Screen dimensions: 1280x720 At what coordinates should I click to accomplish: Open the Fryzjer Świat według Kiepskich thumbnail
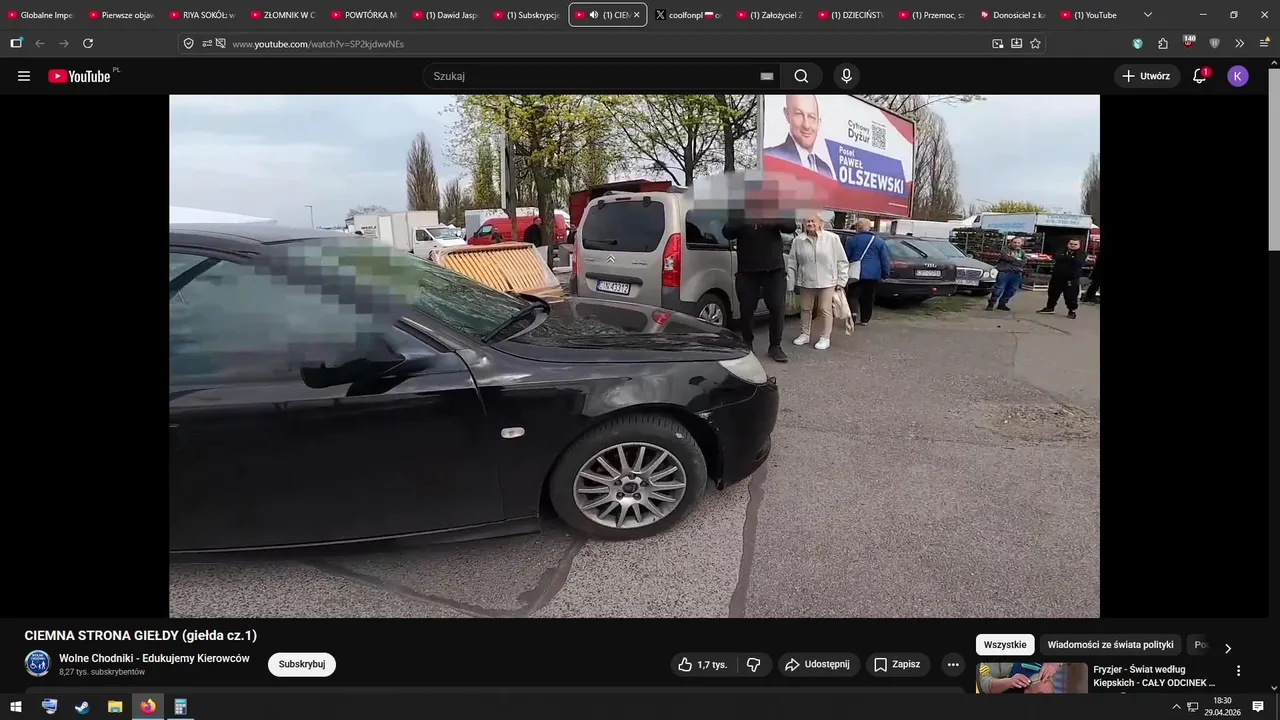1032,678
